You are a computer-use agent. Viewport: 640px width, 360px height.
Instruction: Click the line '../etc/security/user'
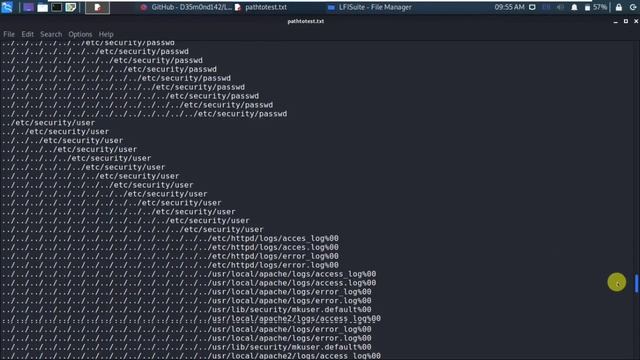[48, 123]
